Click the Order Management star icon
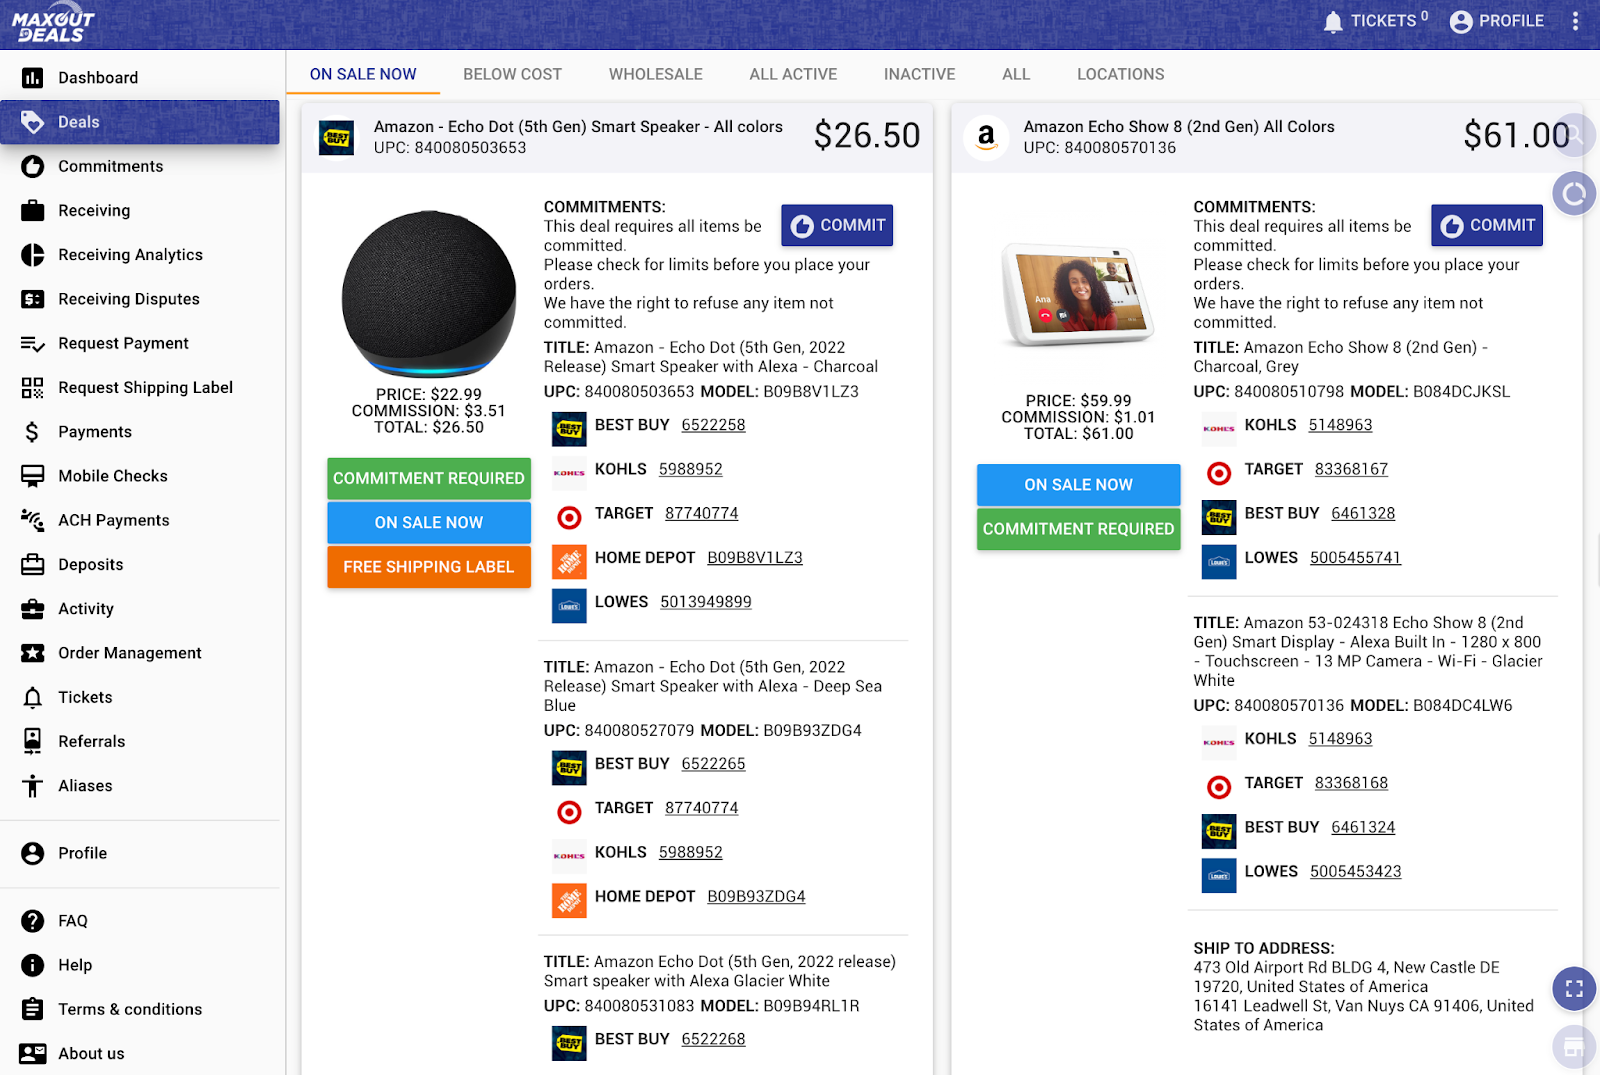1600x1075 pixels. click(32, 653)
